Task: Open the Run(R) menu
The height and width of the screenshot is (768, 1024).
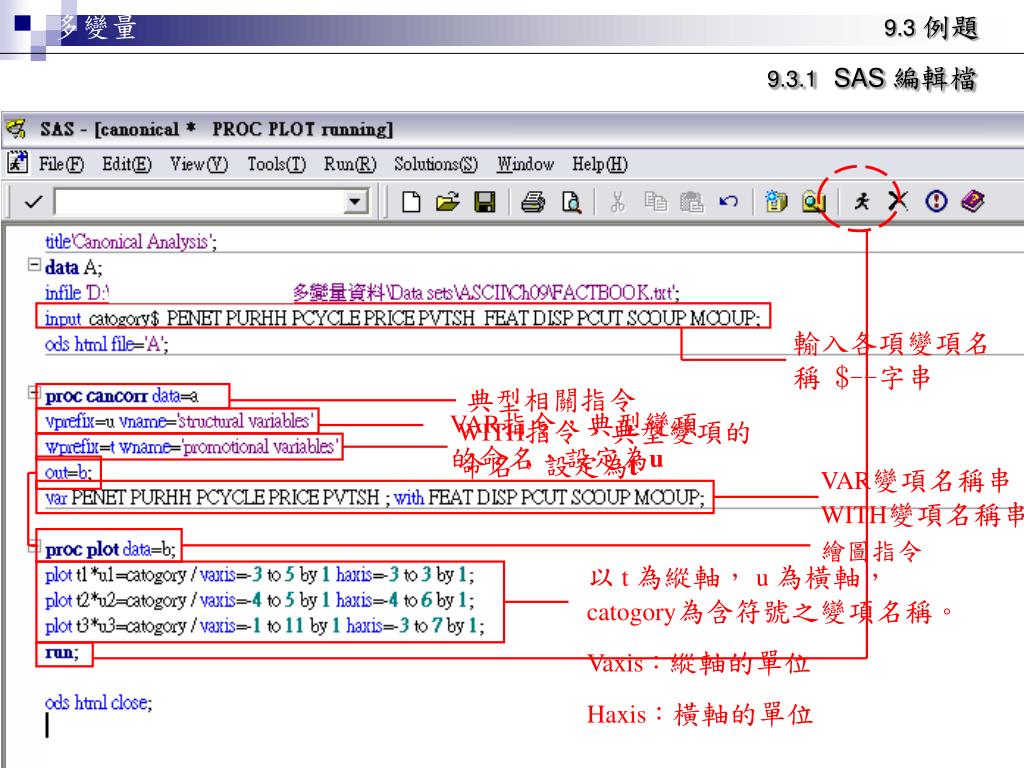Action: [350, 164]
